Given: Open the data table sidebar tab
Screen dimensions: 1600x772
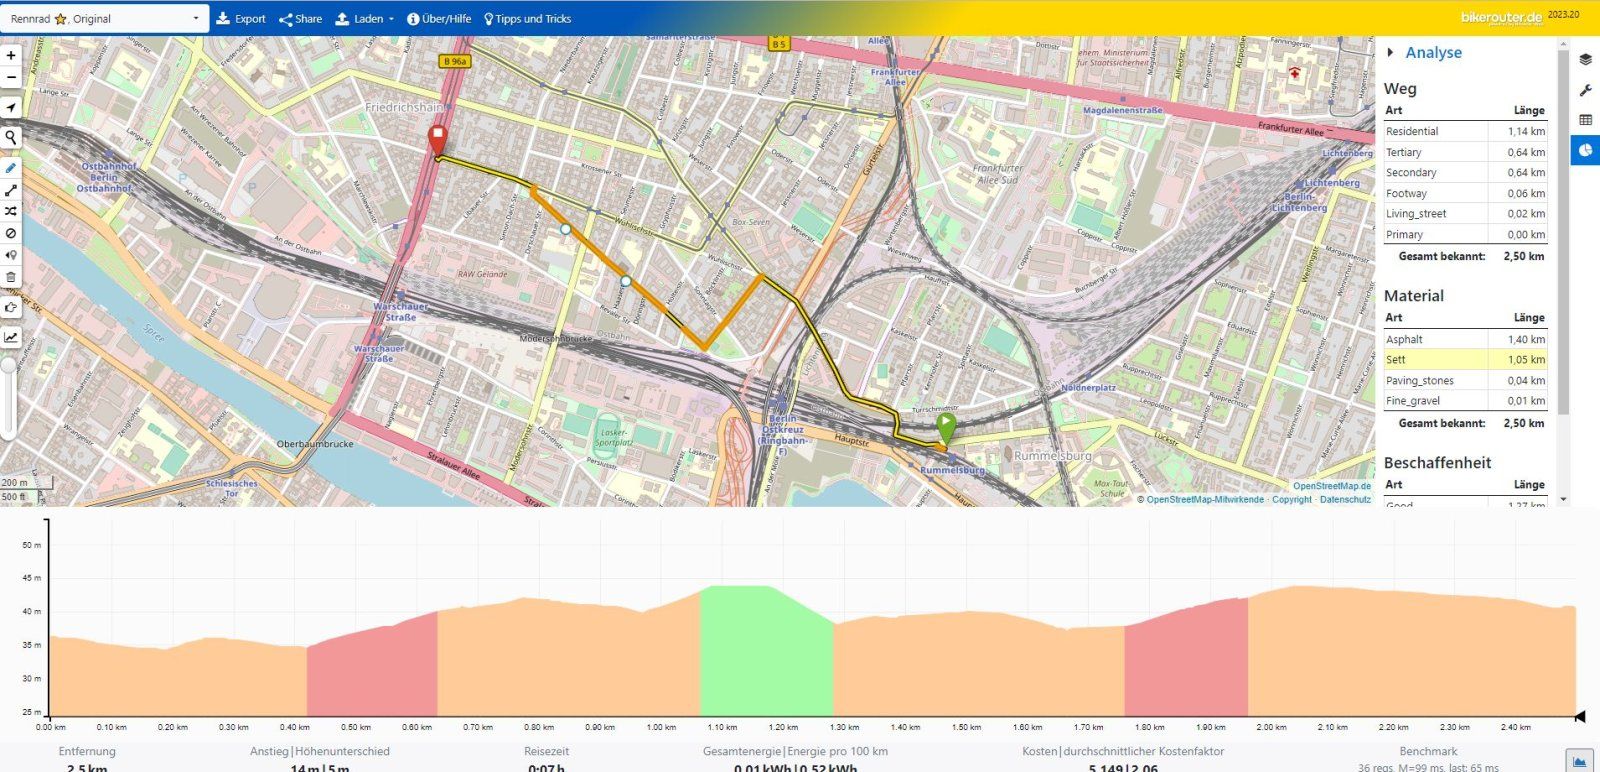Looking at the screenshot, I should pos(1585,120).
